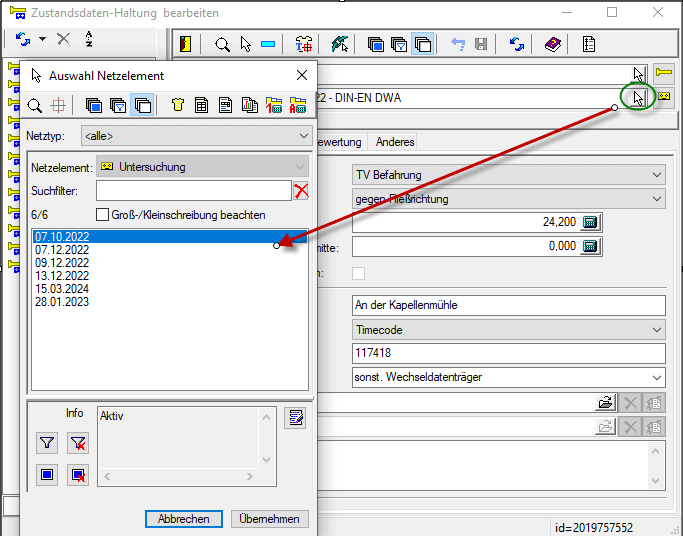Confirm selection with Übernehmen button

click(x=270, y=519)
